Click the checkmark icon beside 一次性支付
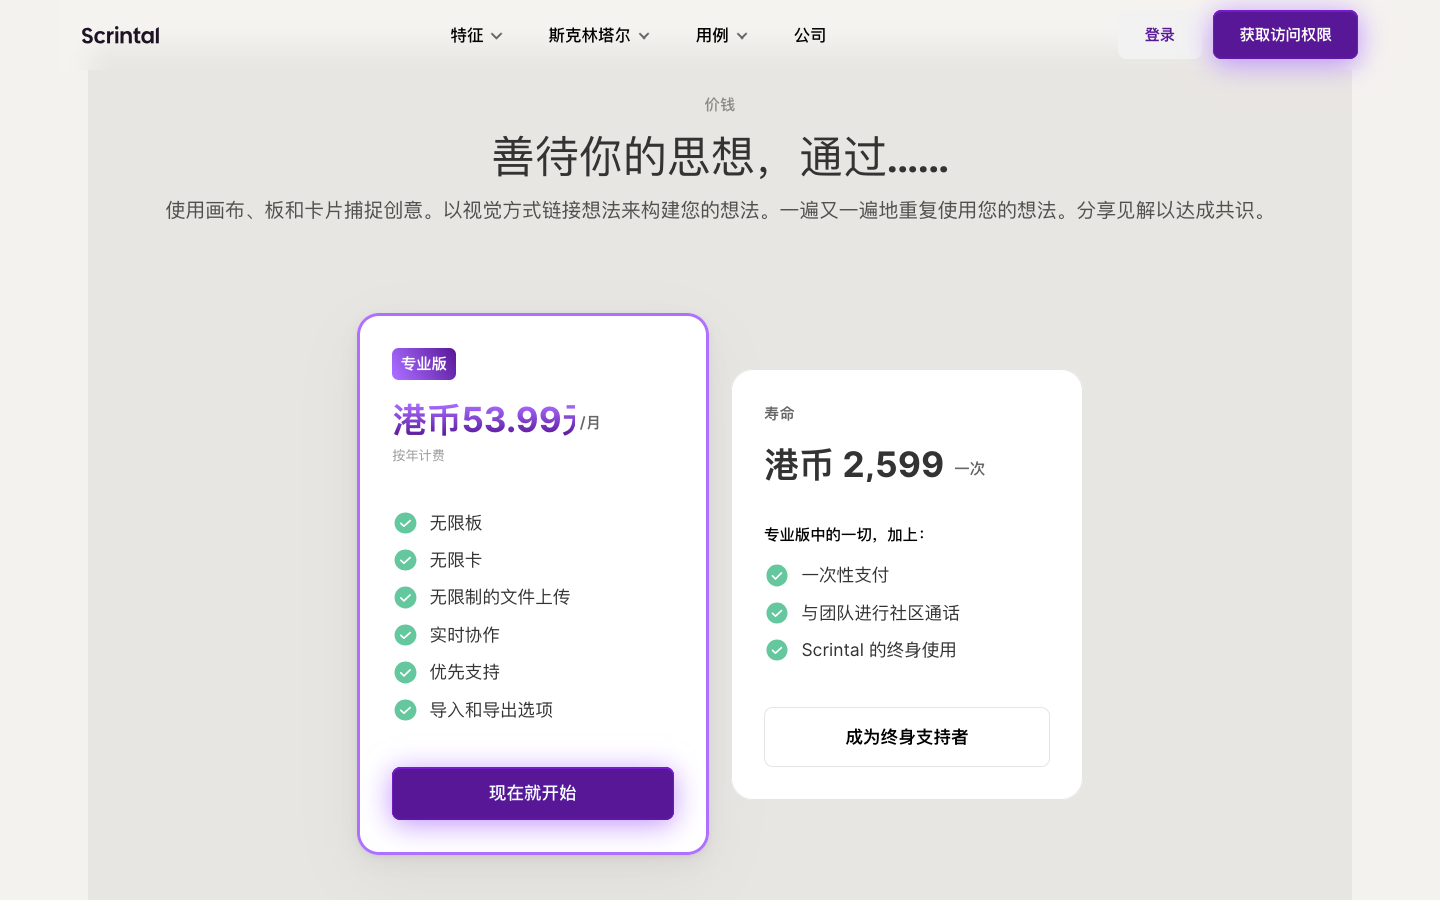This screenshot has width=1440, height=900. (777, 575)
